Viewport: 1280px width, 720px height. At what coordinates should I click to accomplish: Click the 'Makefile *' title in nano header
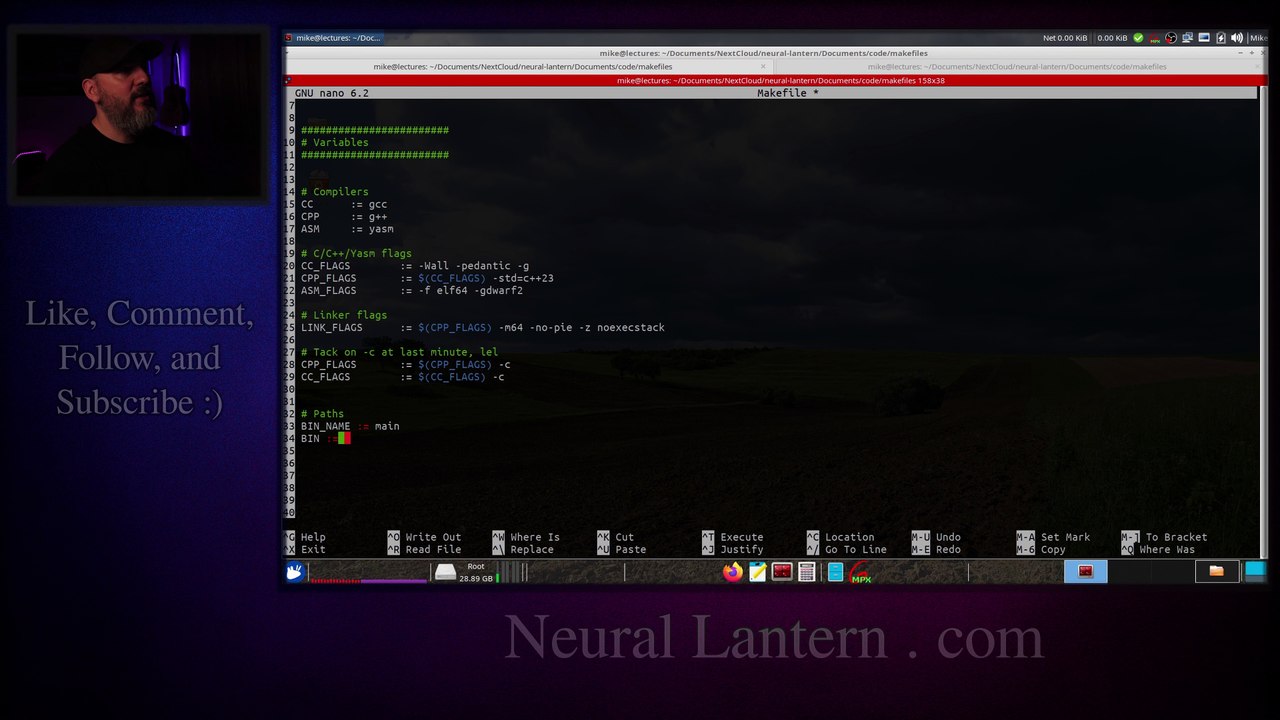pos(788,93)
